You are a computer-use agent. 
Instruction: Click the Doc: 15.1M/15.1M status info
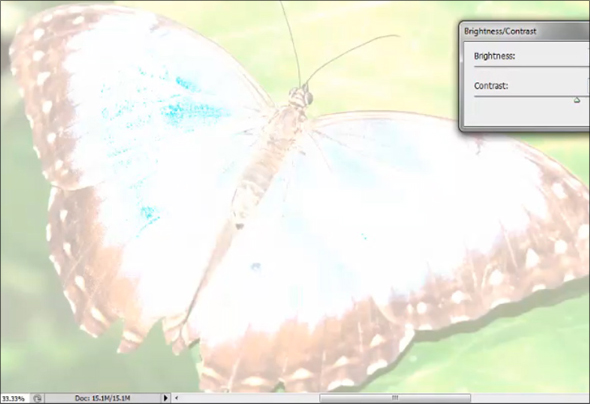pyautogui.click(x=102, y=398)
